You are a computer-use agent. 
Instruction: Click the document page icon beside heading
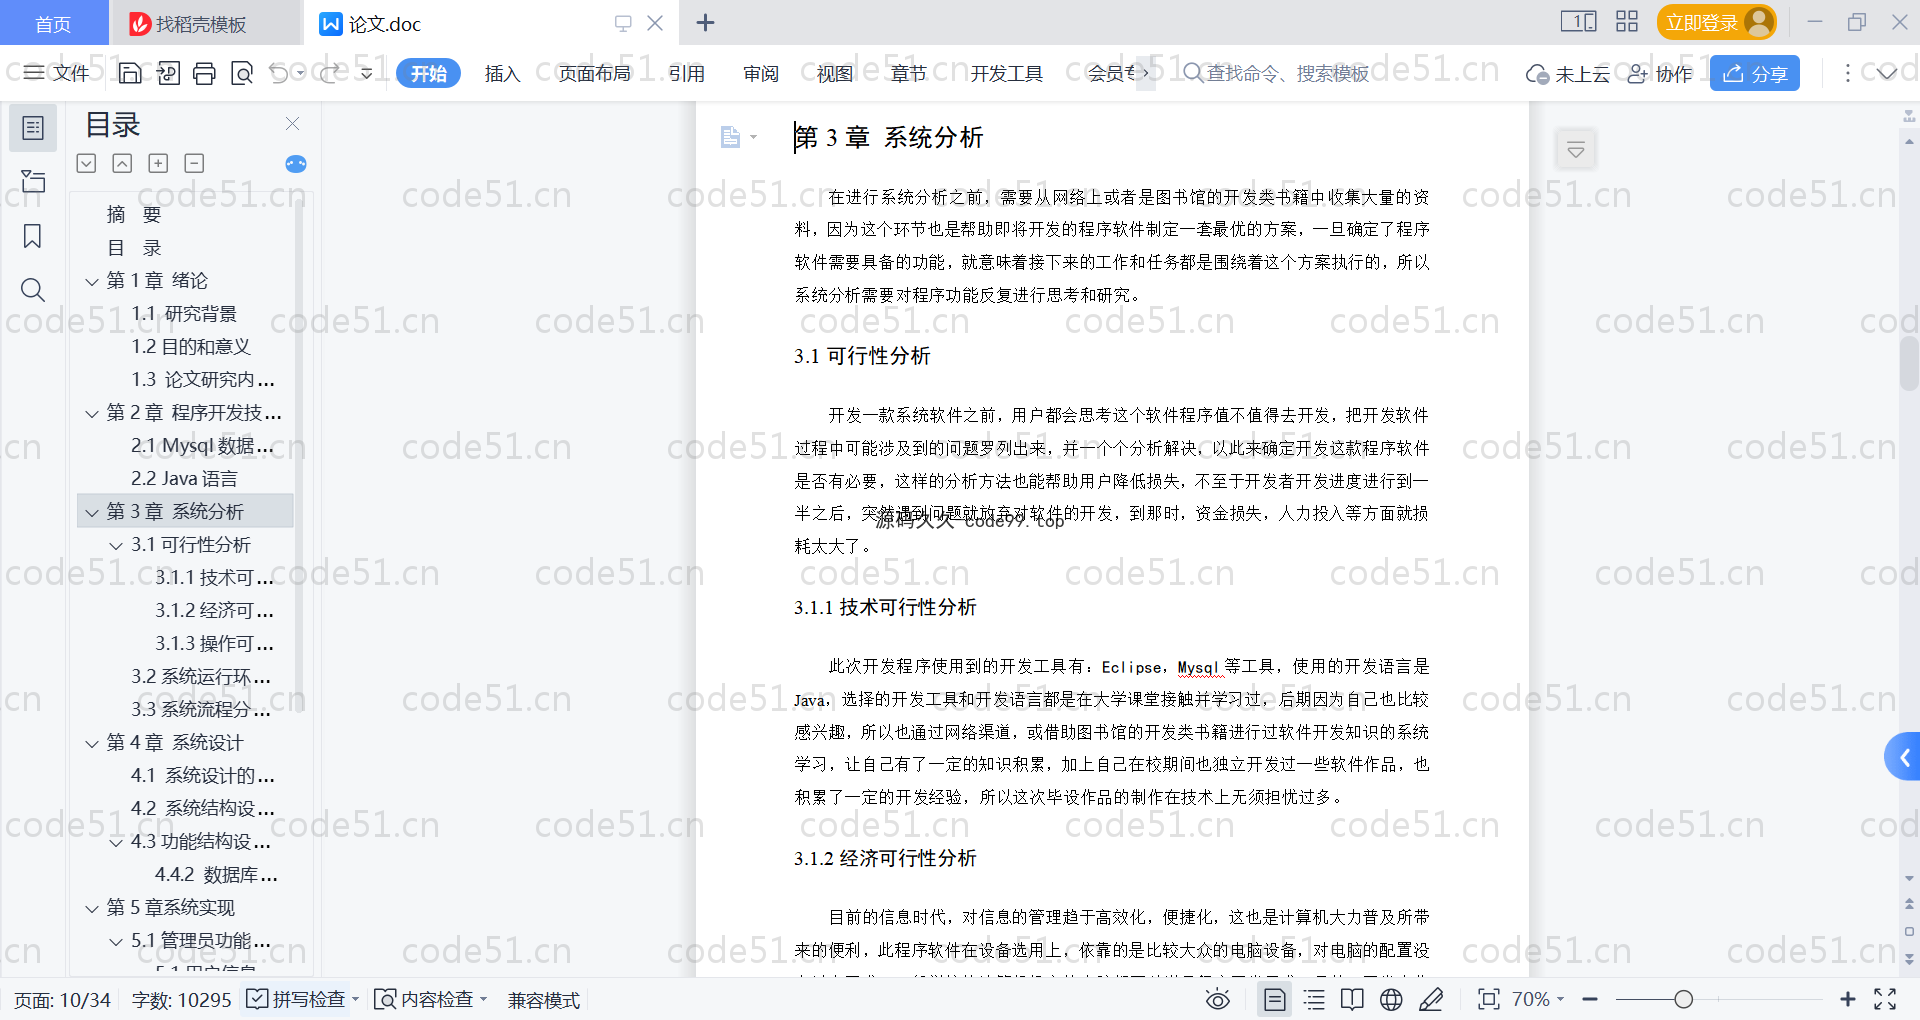(731, 137)
